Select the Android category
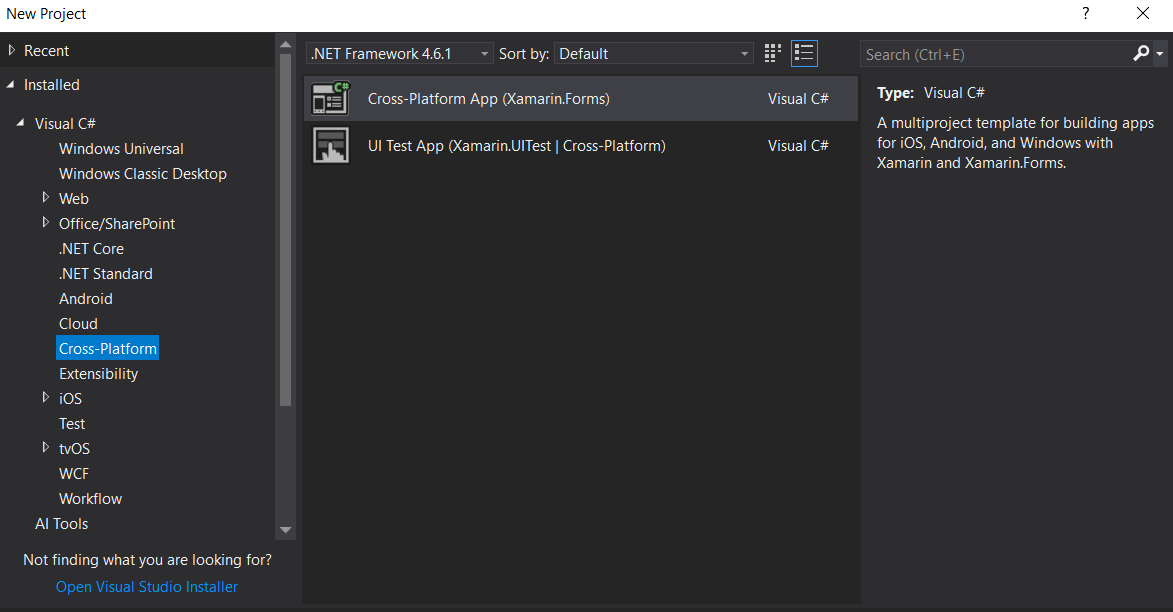 coord(86,299)
